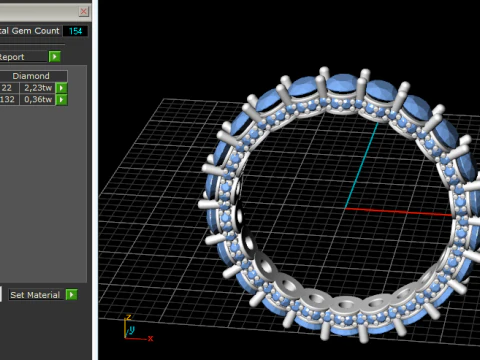Click the Gem Count label text
The height and width of the screenshot is (360, 480).
[35, 31]
